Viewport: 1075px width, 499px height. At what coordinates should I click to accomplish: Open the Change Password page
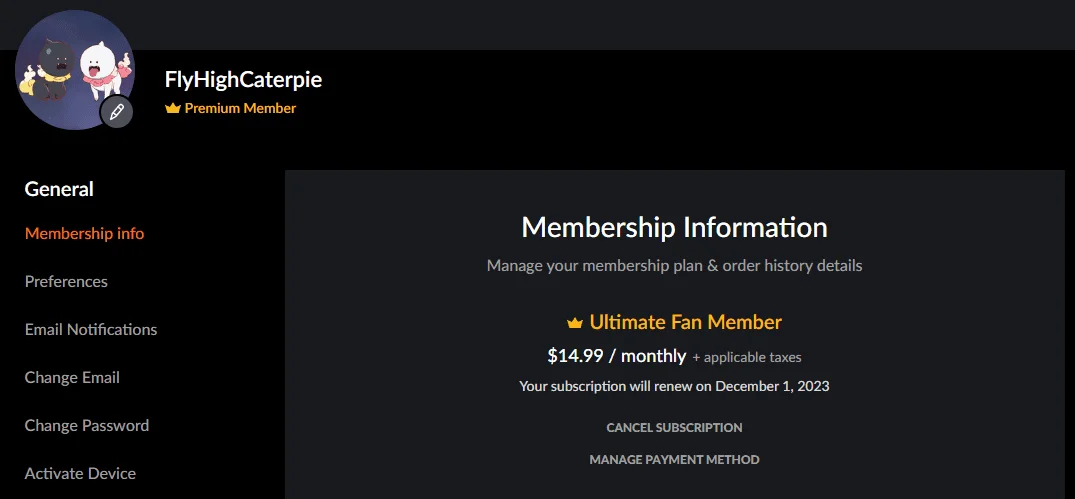86,426
